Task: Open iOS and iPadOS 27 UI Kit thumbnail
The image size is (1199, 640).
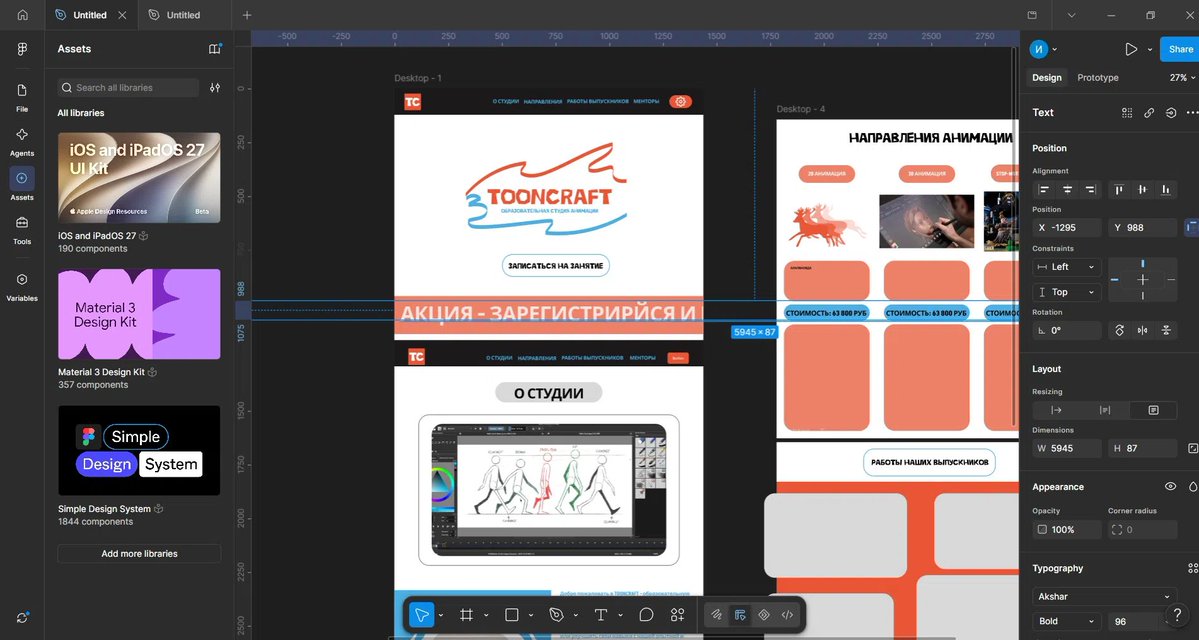Action: pos(139,177)
